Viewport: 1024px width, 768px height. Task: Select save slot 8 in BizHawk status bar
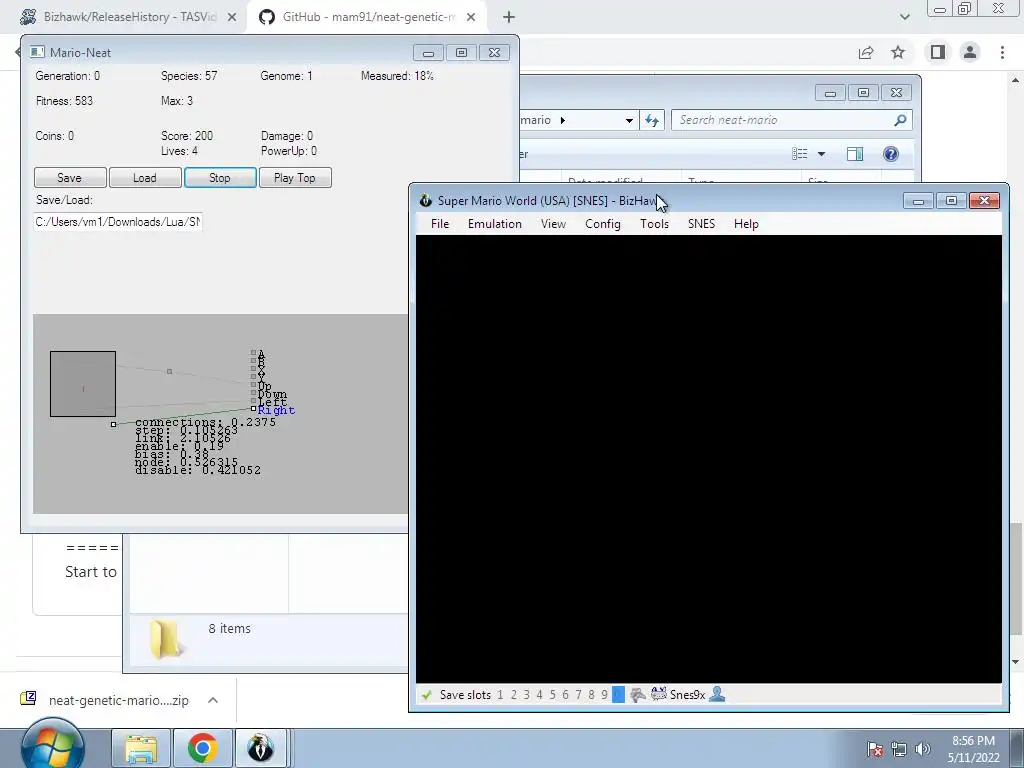pos(591,695)
